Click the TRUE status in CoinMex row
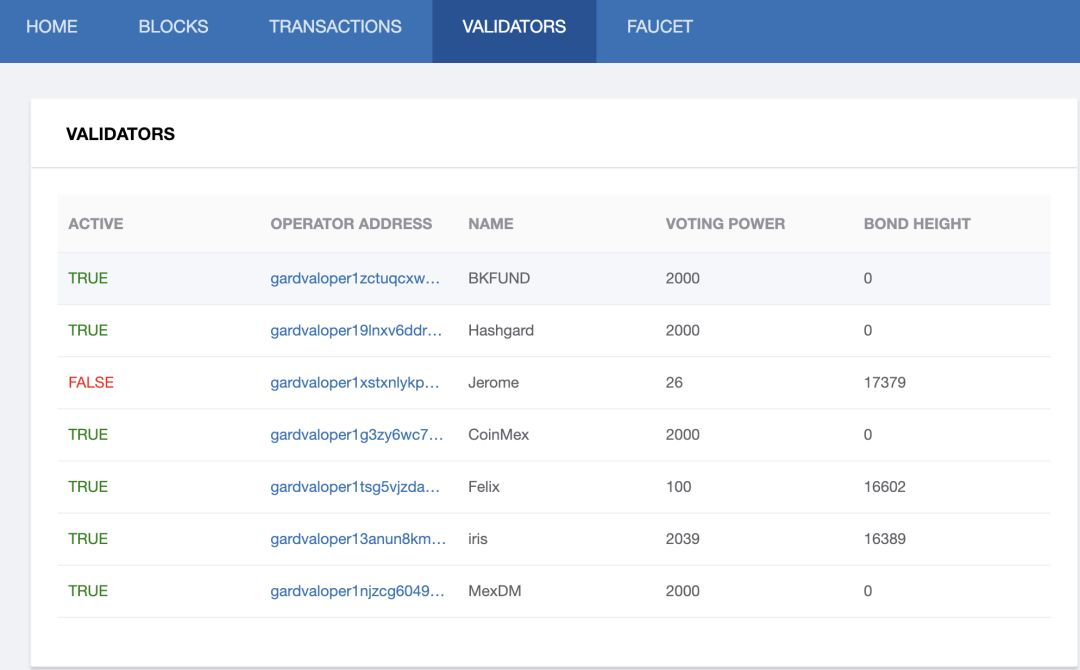 88,435
